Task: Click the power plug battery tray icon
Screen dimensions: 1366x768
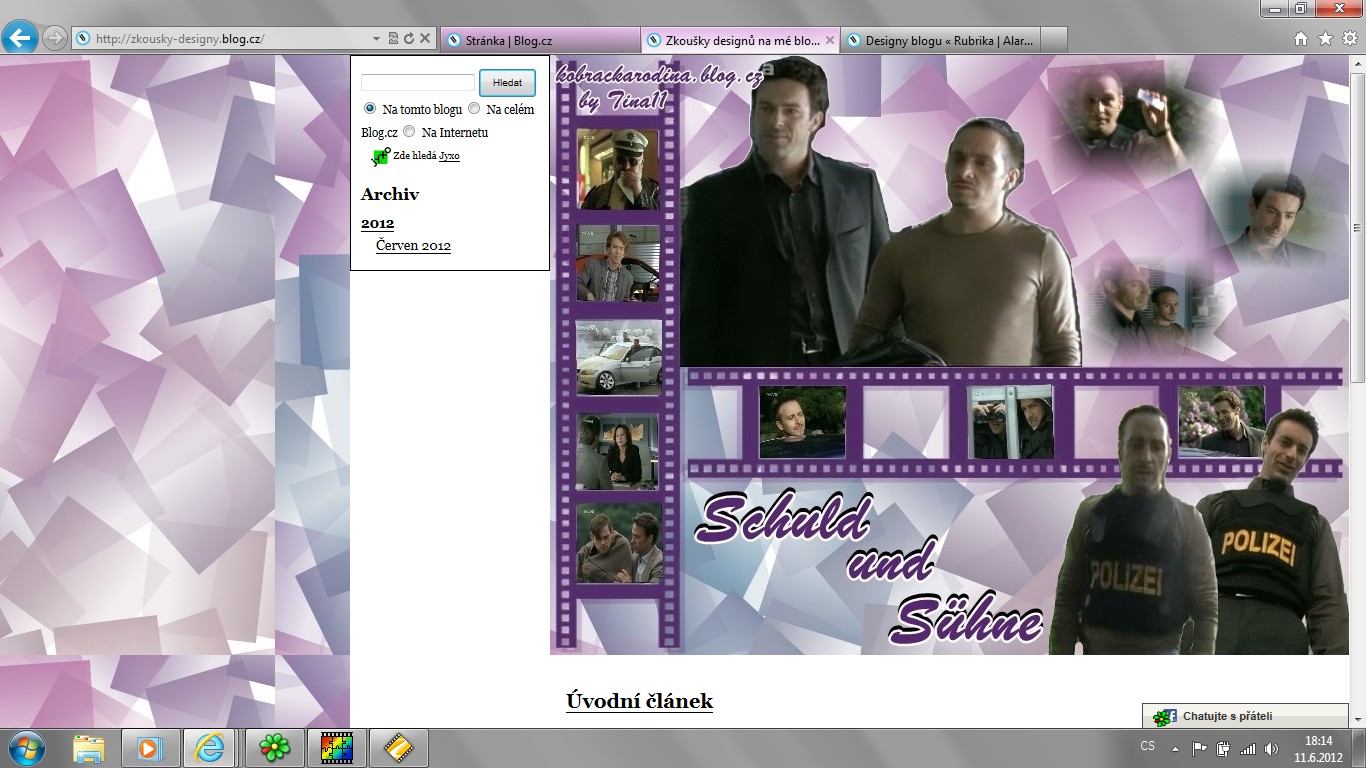Action: pyautogui.click(x=1223, y=748)
